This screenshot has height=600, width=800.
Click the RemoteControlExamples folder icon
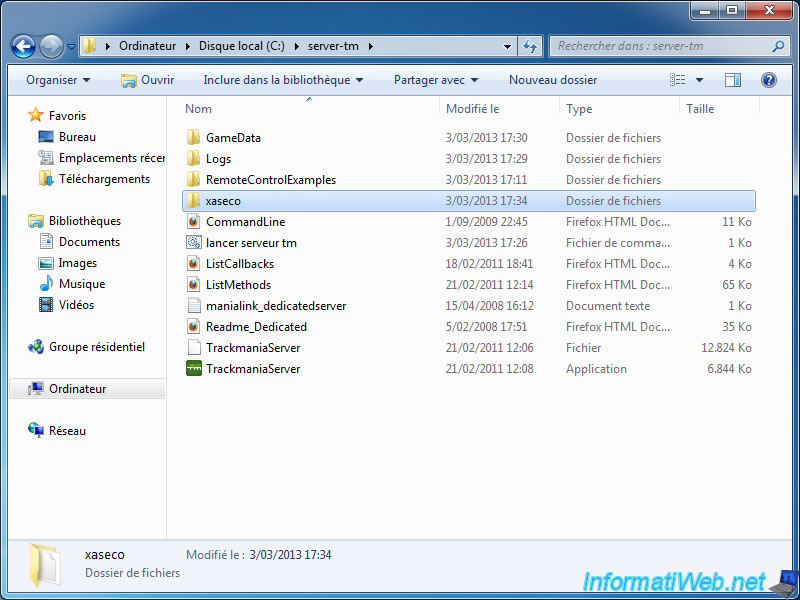193,179
